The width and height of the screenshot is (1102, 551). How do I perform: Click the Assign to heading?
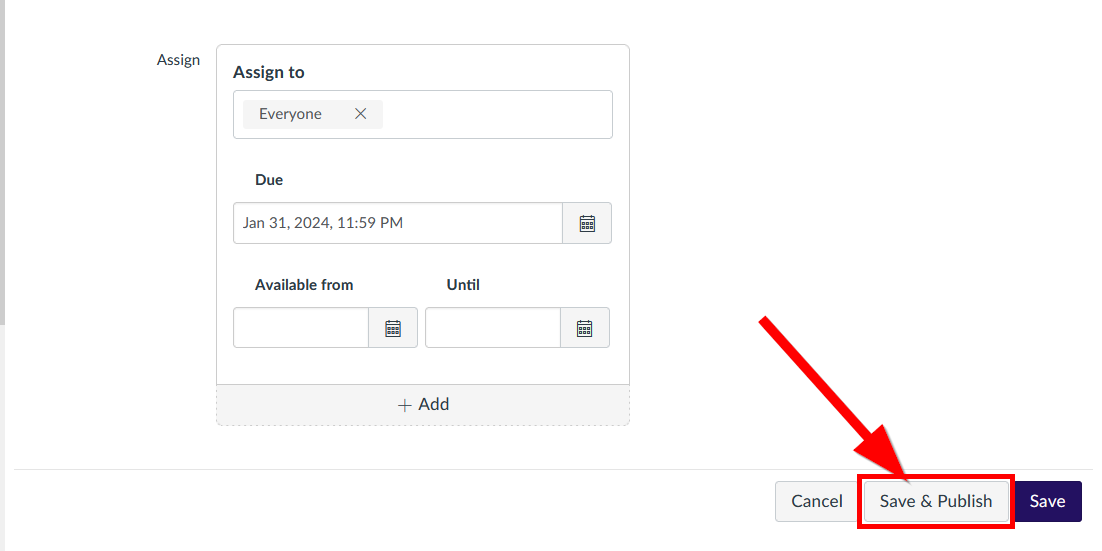[268, 72]
